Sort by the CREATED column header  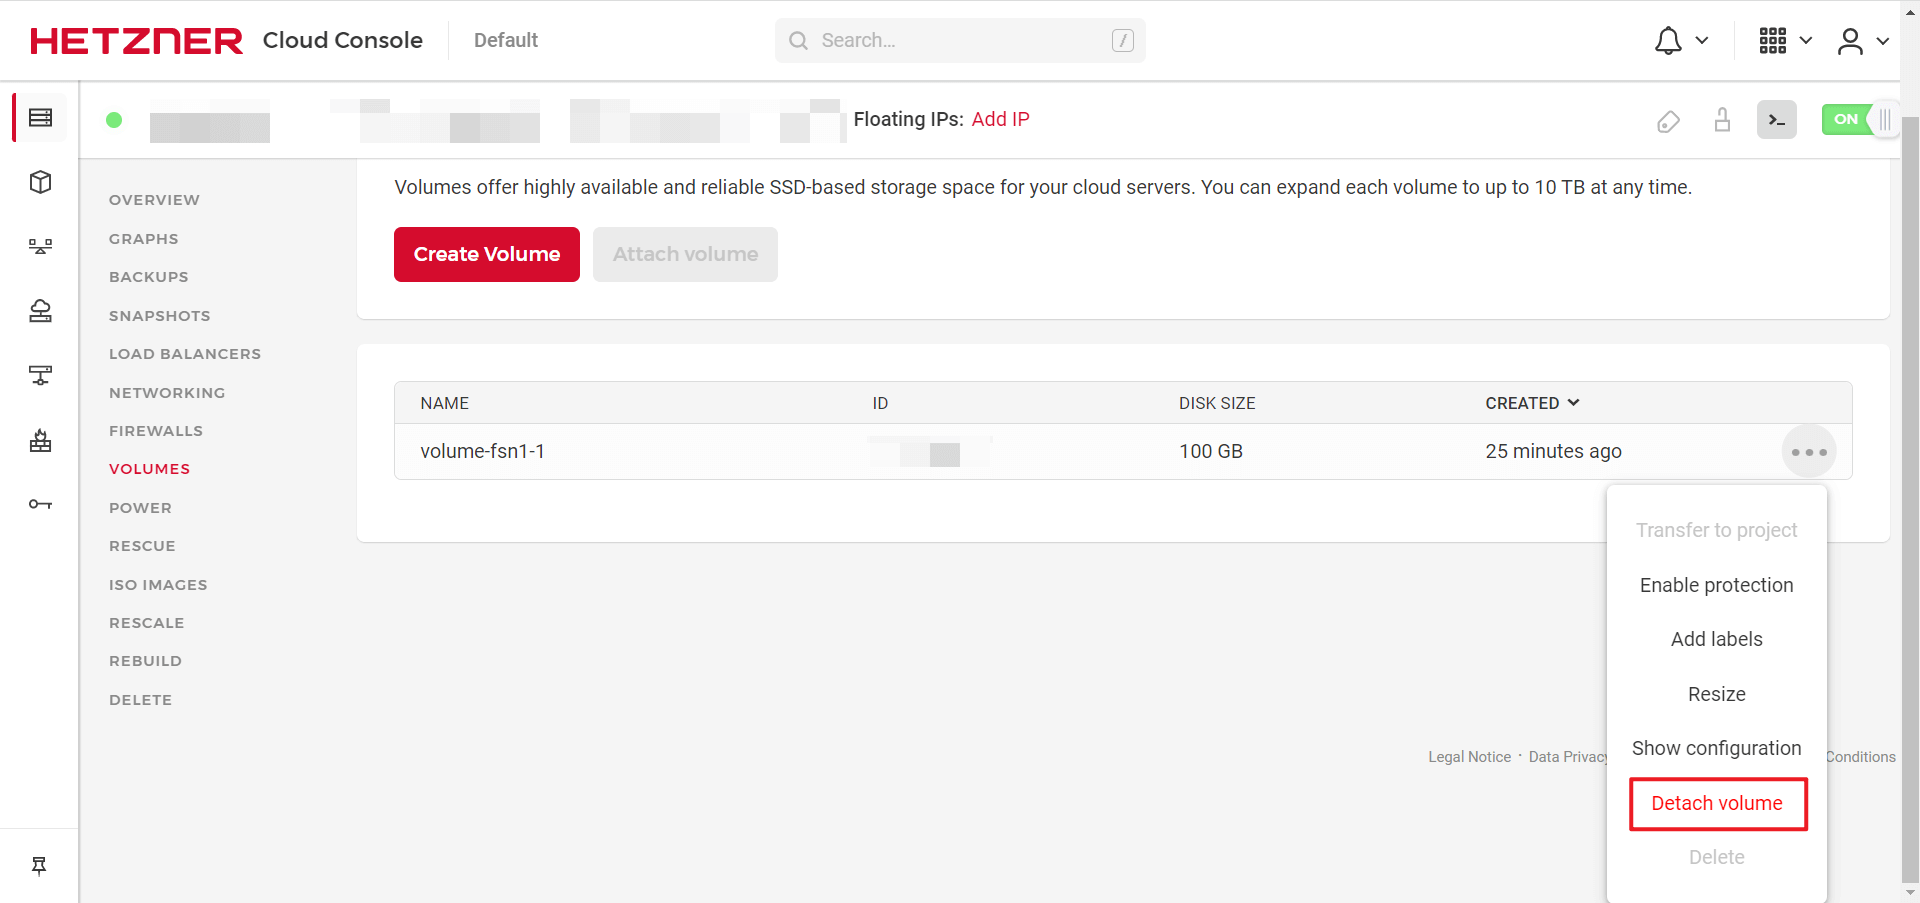point(1532,403)
